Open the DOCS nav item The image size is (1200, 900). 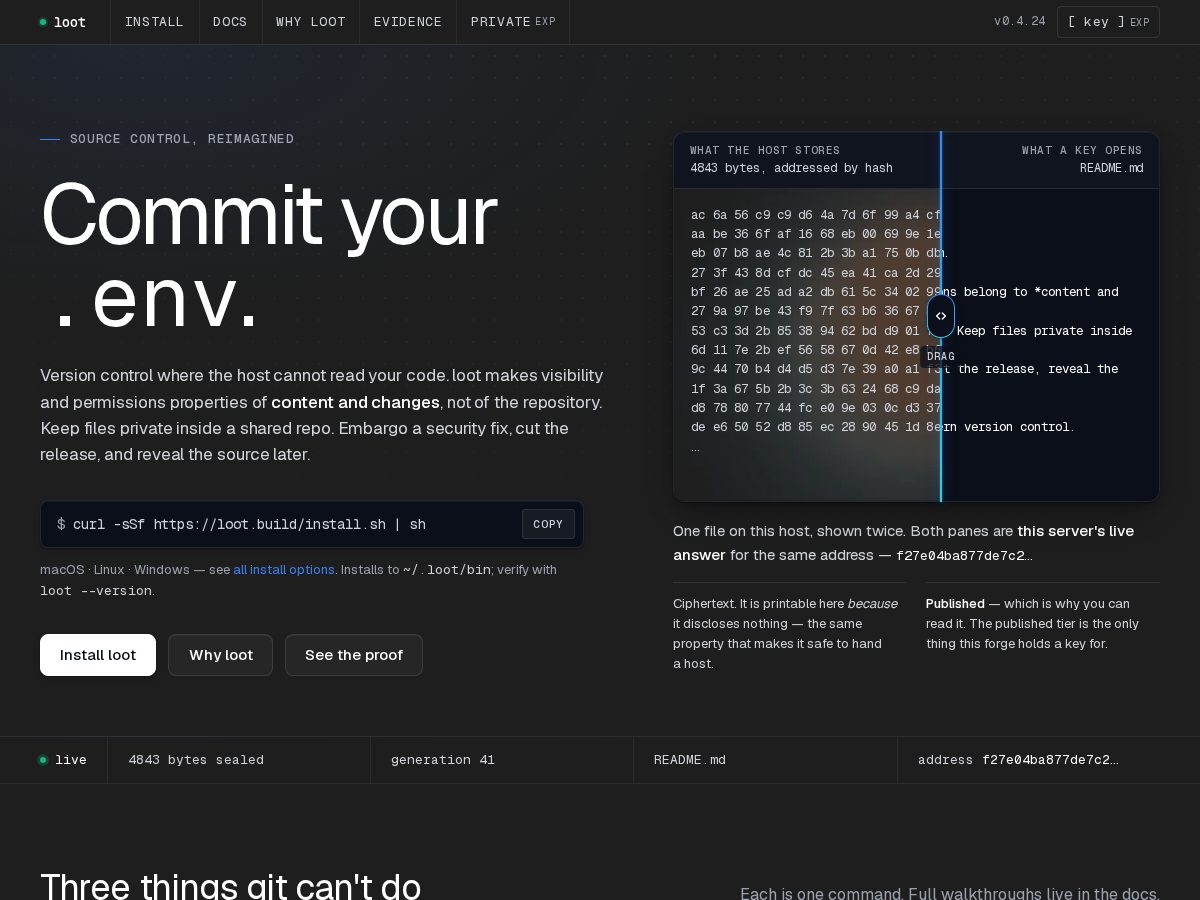230,22
